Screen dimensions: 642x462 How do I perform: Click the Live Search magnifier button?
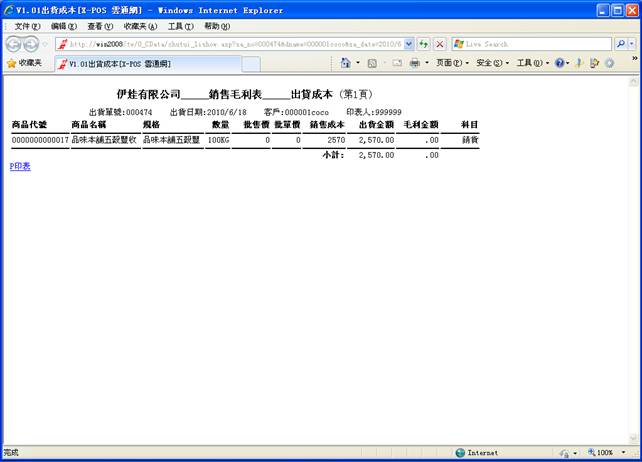point(621,44)
